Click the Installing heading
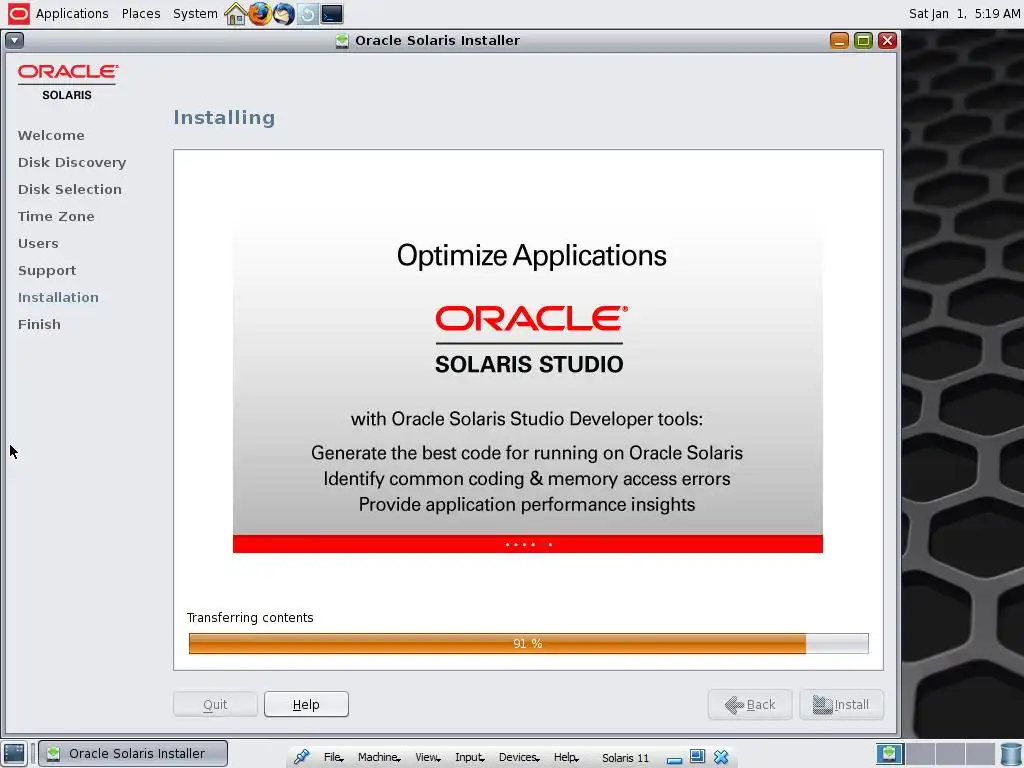Image resolution: width=1024 pixels, height=768 pixels. pyautogui.click(x=224, y=118)
